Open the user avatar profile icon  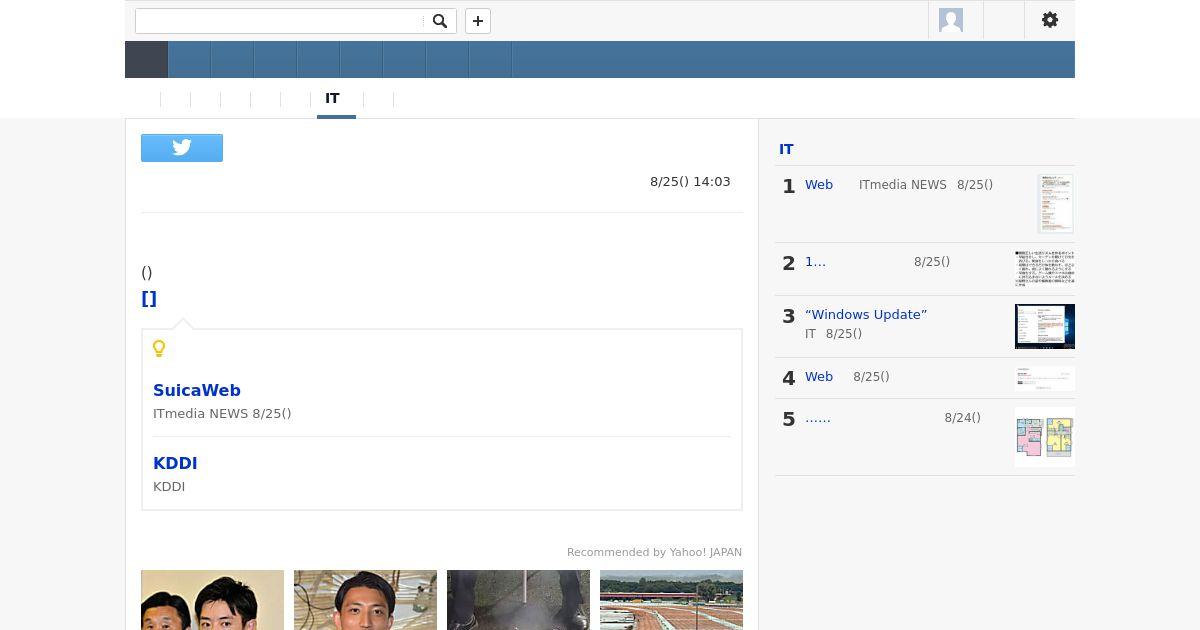point(951,20)
